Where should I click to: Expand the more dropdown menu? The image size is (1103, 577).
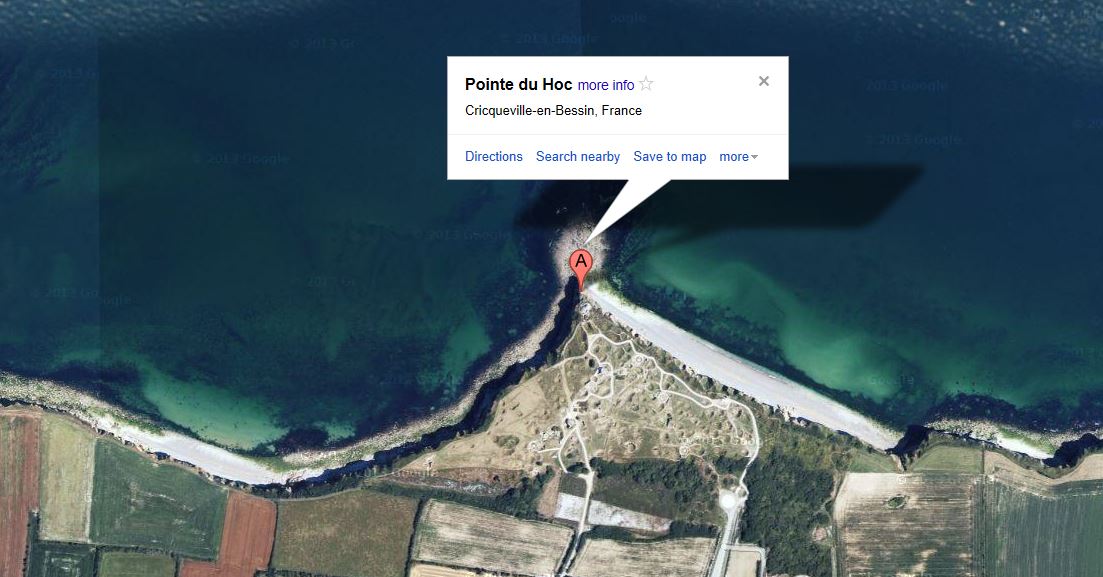[738, 157]
